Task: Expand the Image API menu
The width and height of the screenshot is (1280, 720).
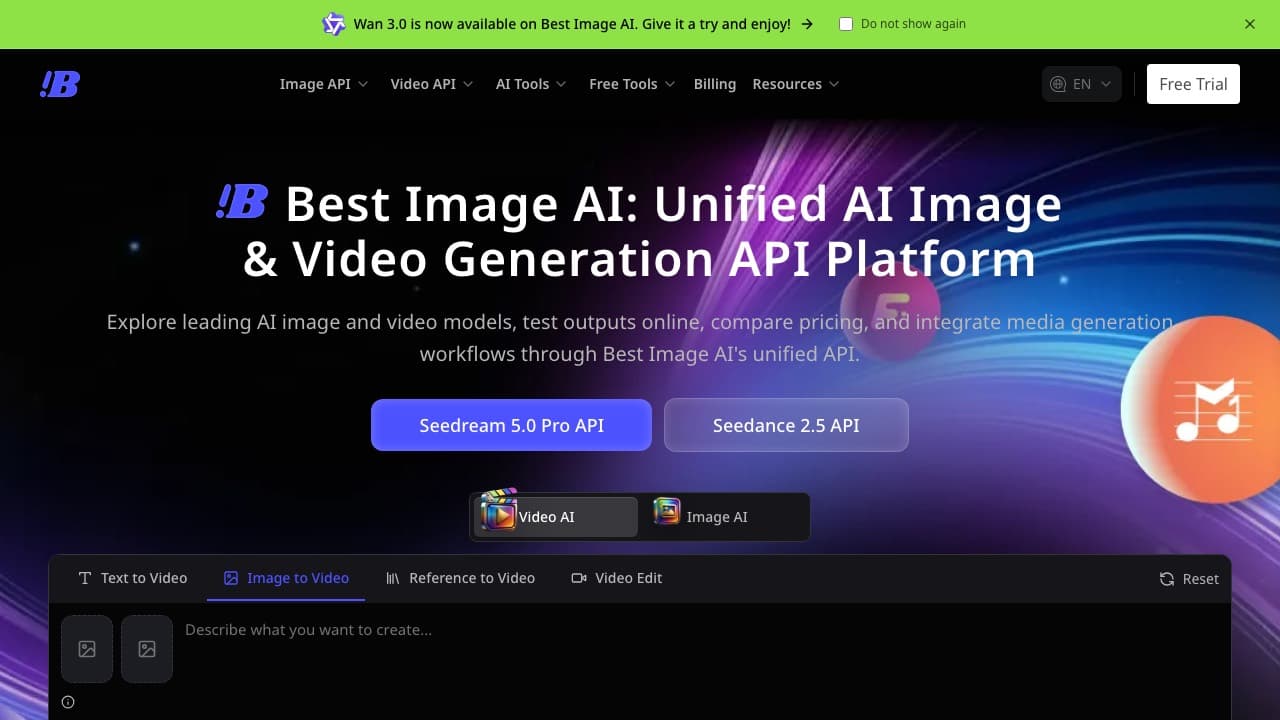Action: 324,84
